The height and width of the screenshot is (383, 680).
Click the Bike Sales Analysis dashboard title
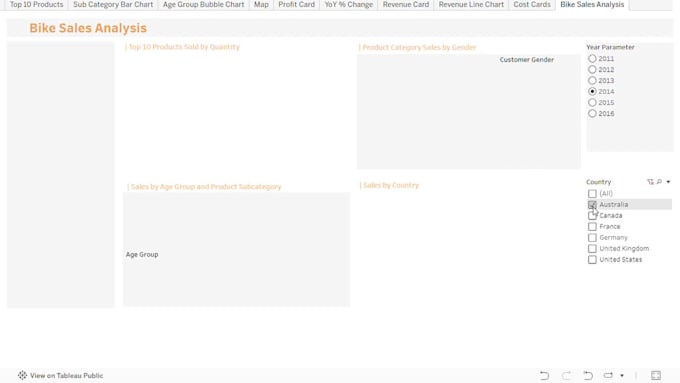88,28
